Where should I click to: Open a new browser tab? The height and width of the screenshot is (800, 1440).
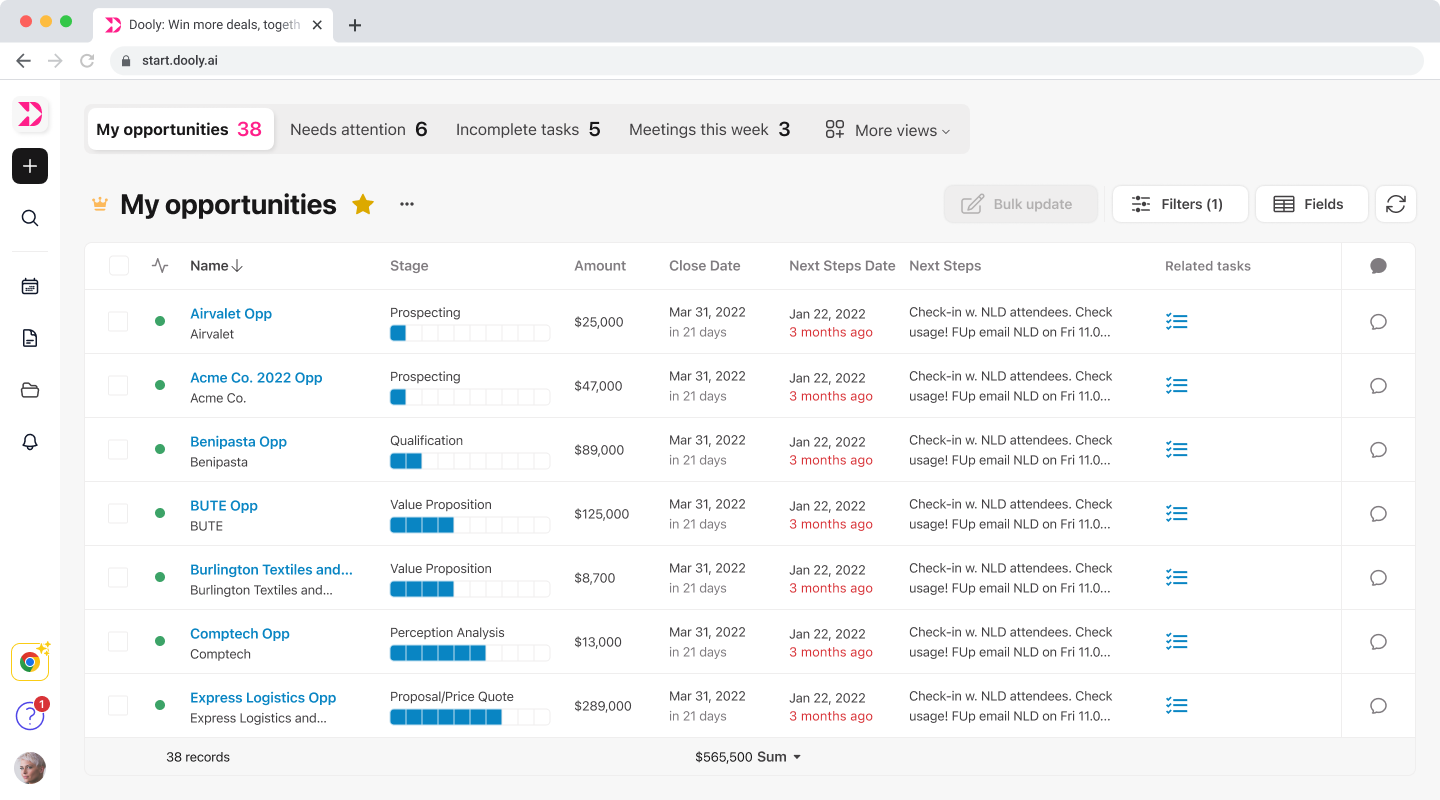pyautogui.click(x=355, y=25)
